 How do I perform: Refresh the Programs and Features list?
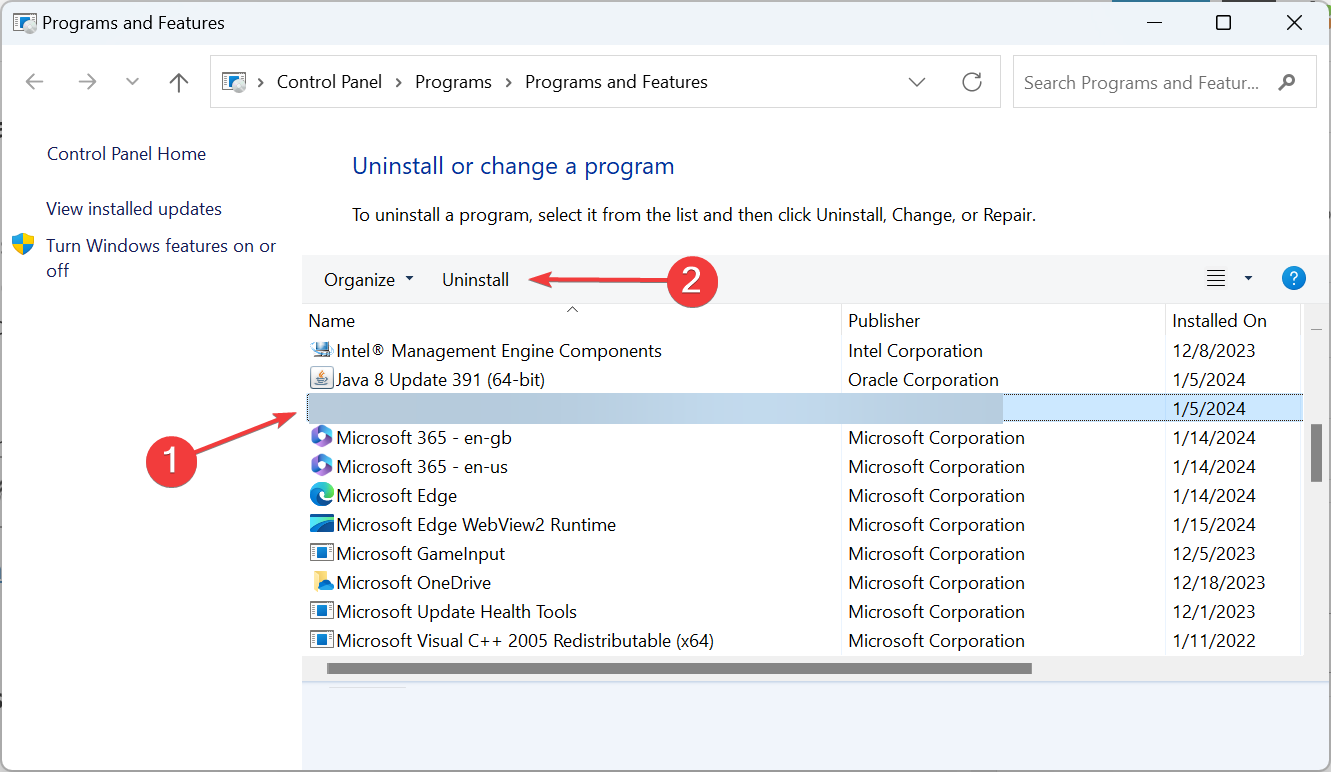coord(972,82)
